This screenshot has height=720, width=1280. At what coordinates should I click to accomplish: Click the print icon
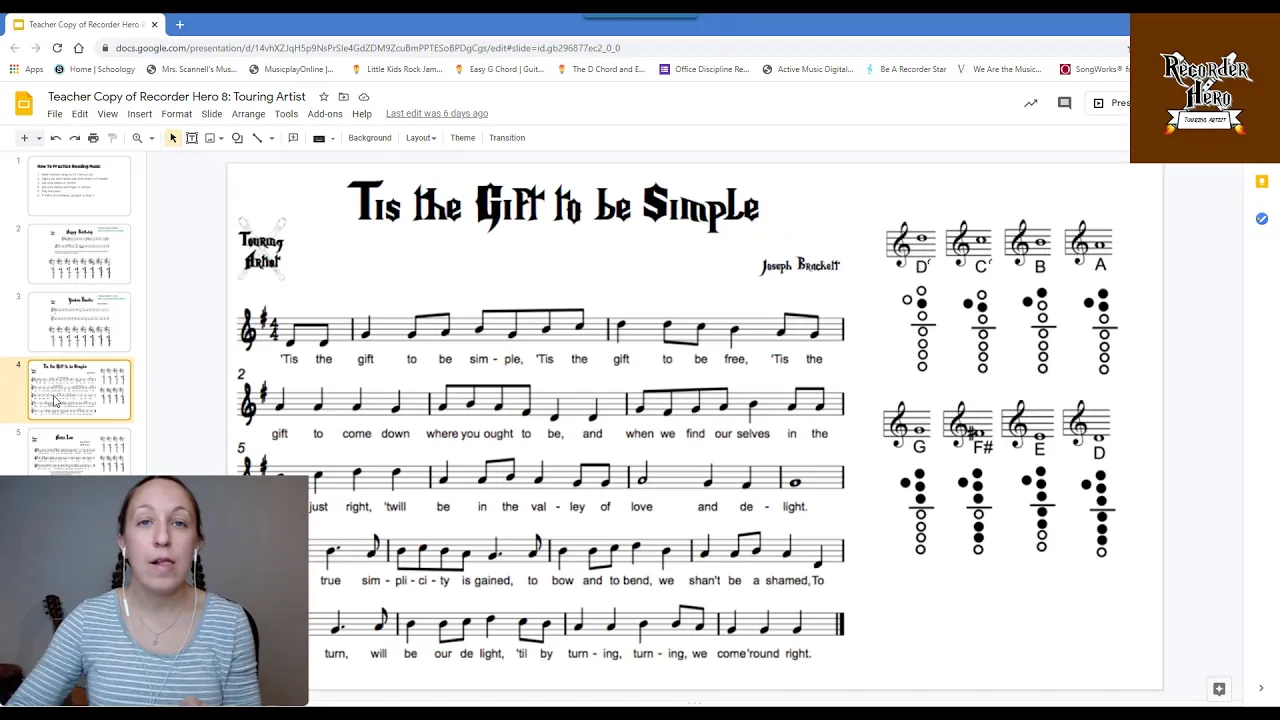point(93,138)
